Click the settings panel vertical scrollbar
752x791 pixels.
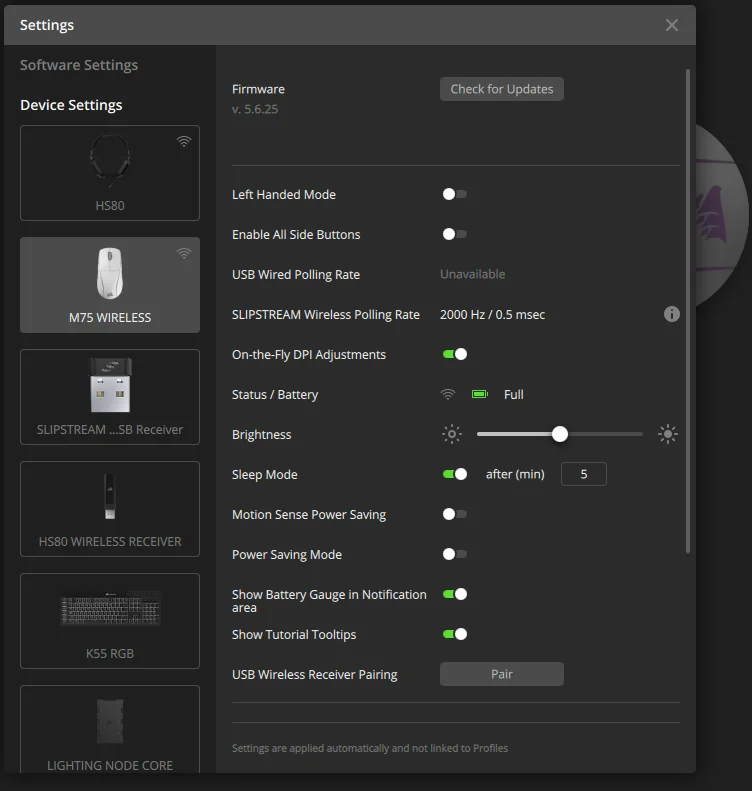(x=687, y=311)
